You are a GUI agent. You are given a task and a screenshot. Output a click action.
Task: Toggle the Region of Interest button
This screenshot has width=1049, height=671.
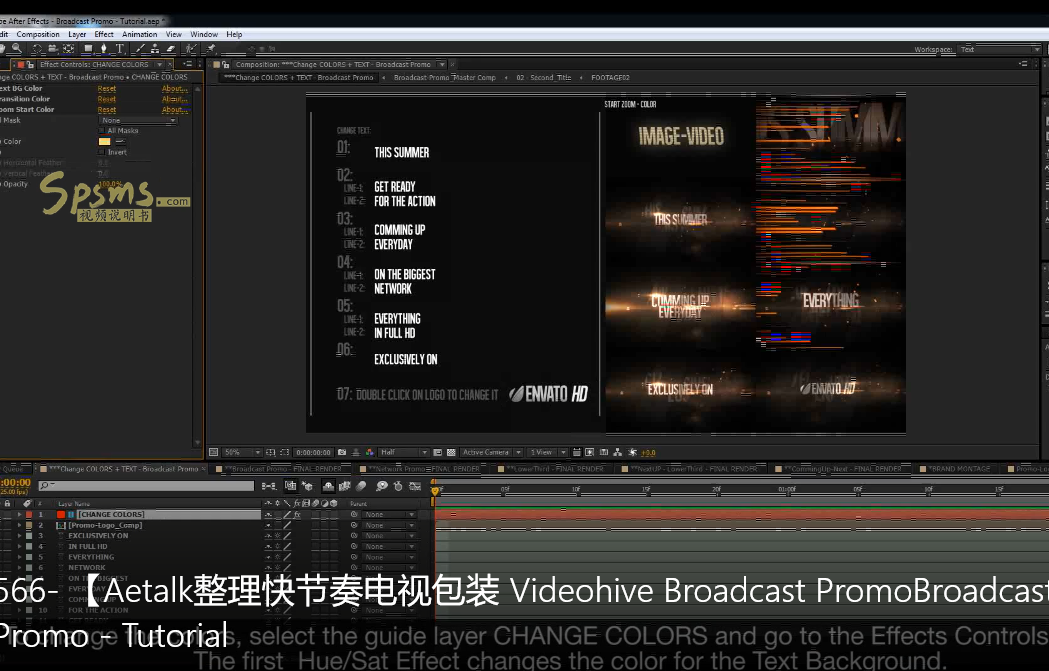click(x=438, y=452)
